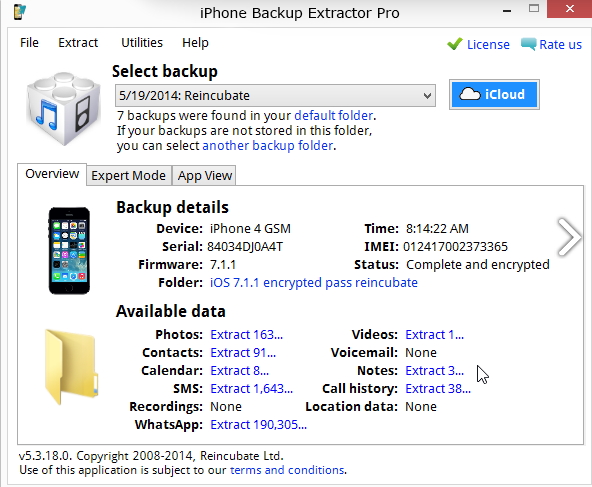Click the time value 8:14:22 AM
Screen dimensions: 592x487
(x=437, y=229)
